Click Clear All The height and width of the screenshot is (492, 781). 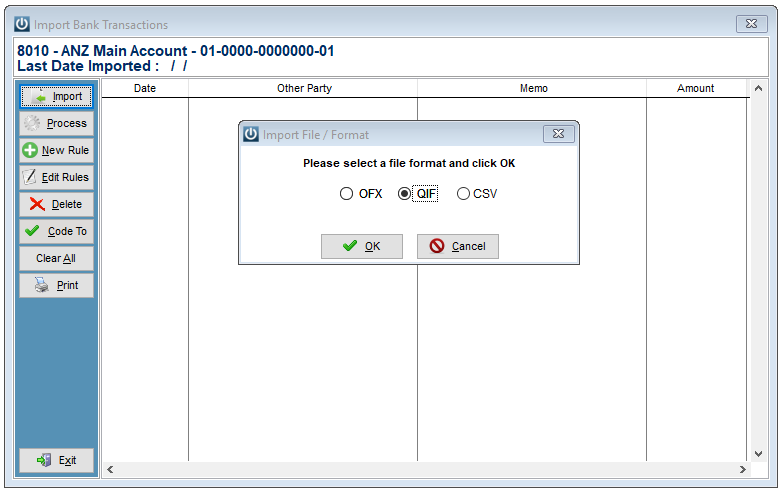pos(56,258)
